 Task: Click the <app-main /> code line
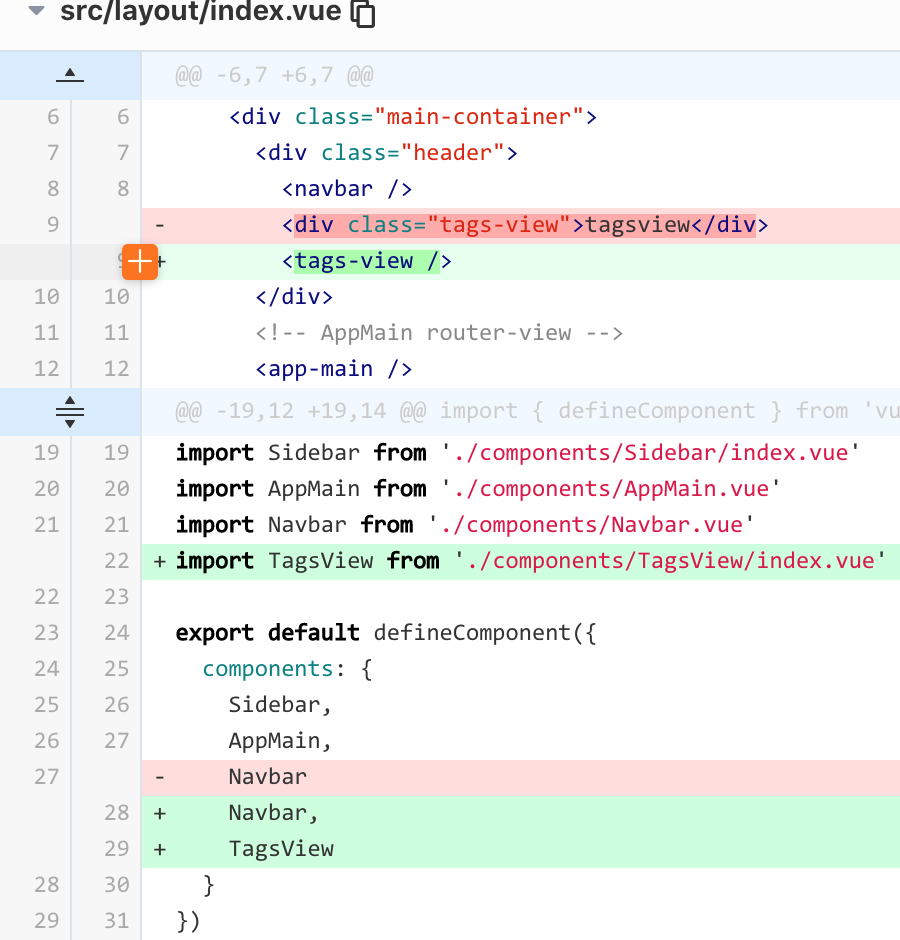334,369
